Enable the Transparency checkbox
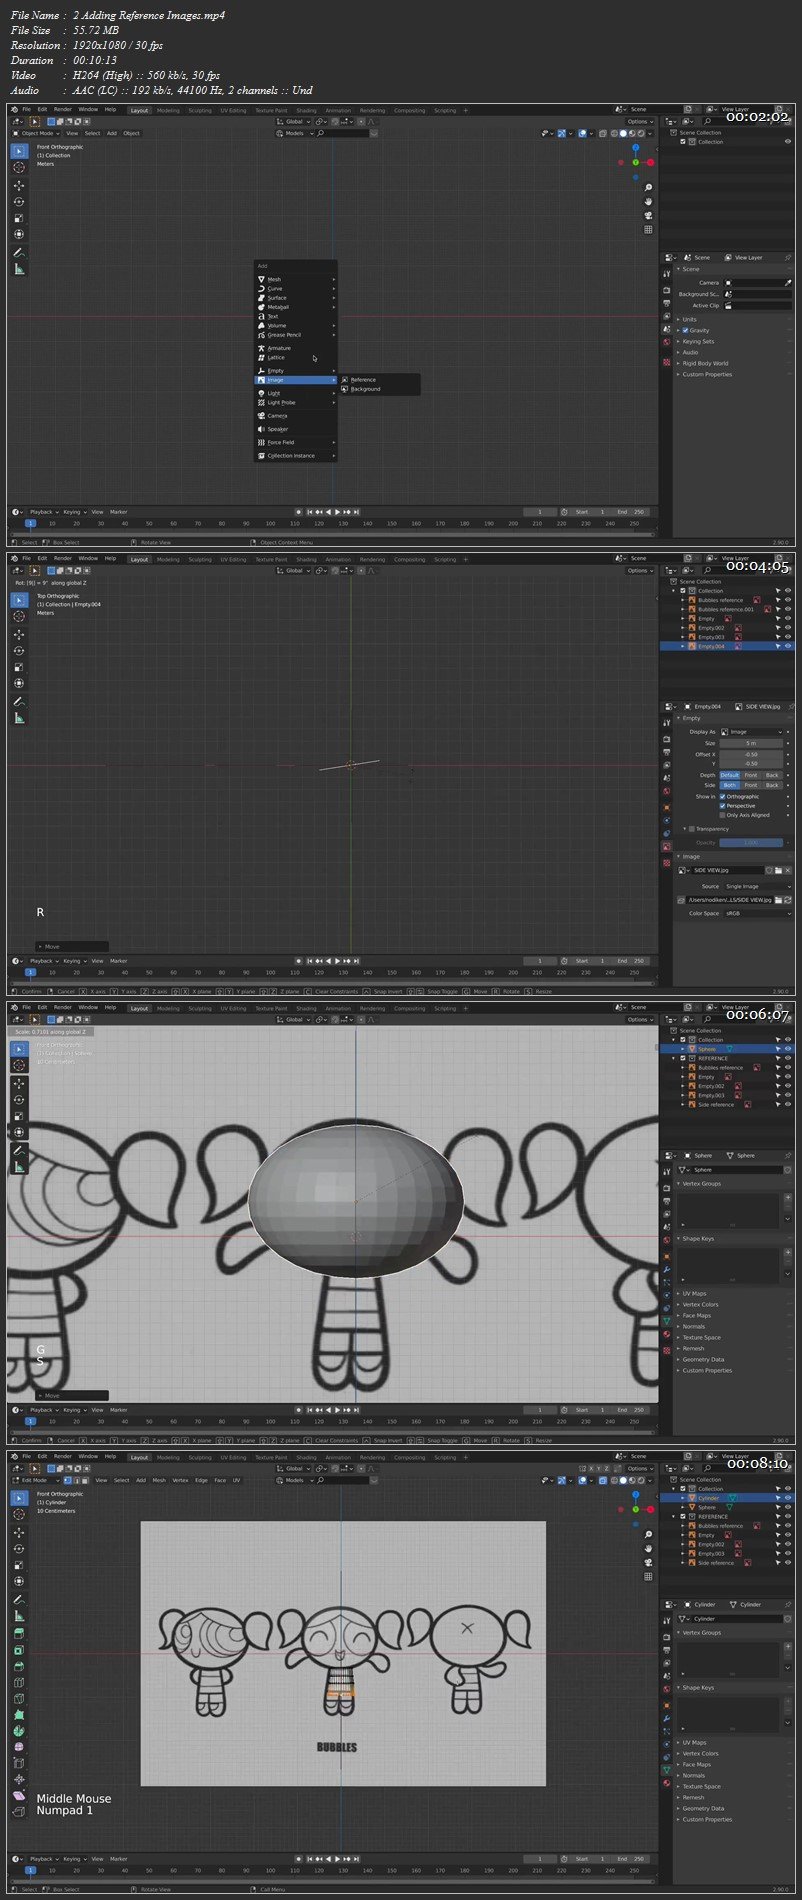This screenshot has width=802, height=1900. (x=692, y=829)
